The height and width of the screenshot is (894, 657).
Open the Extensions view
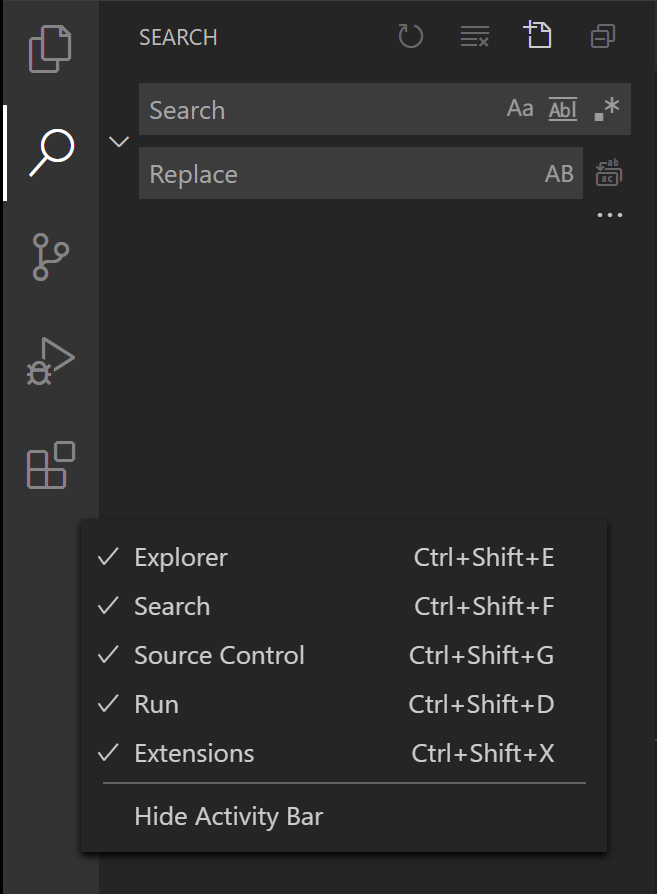pos(49,464)
